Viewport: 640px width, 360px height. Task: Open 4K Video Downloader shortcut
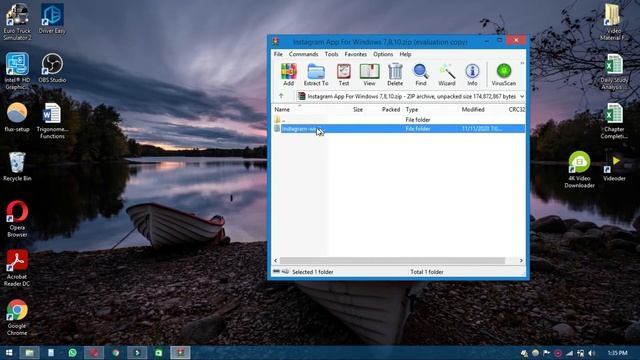pyautogui.click(x=579, y=170)
